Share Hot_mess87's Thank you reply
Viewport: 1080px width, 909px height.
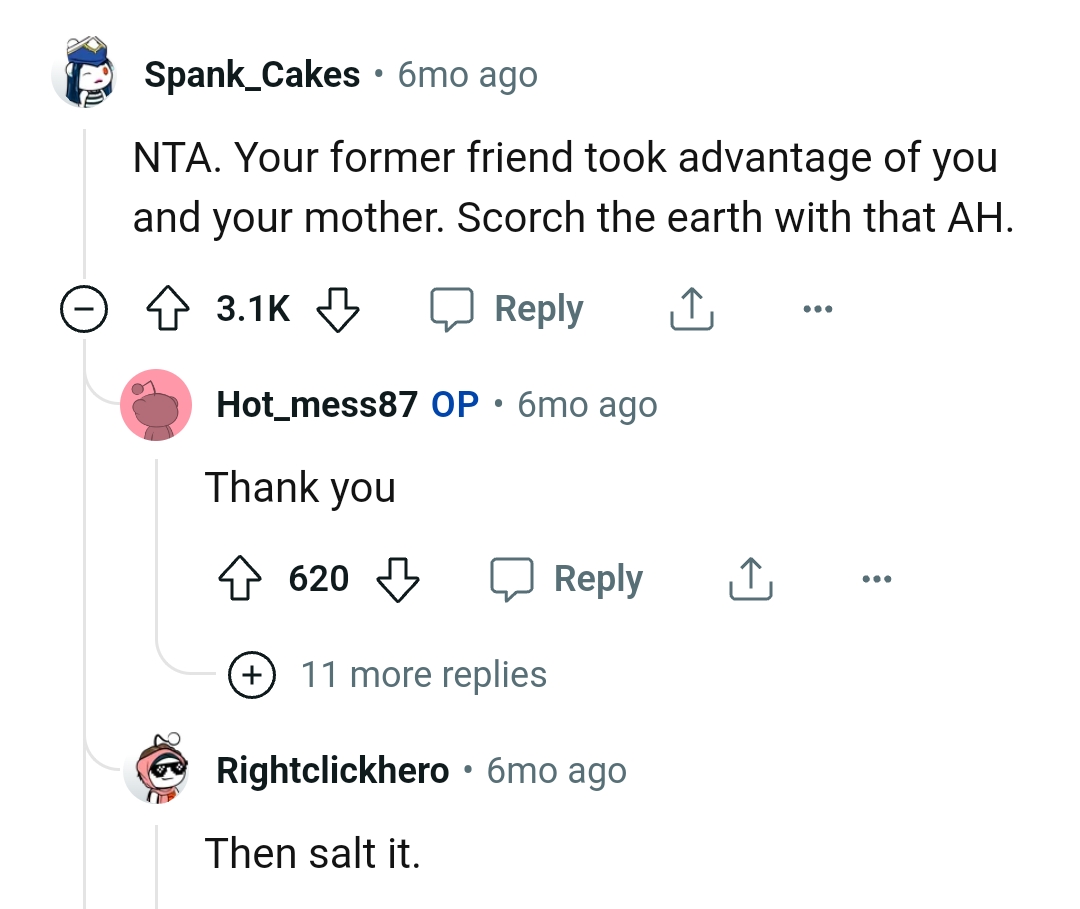pyautogui.click(x=751, y=579)
